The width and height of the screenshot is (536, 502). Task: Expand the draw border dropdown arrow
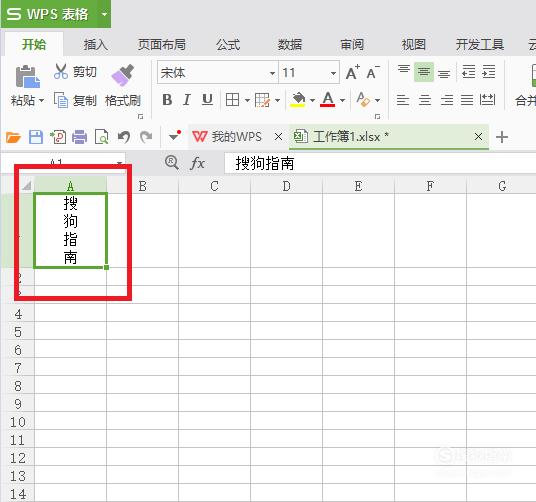point(277,100)
